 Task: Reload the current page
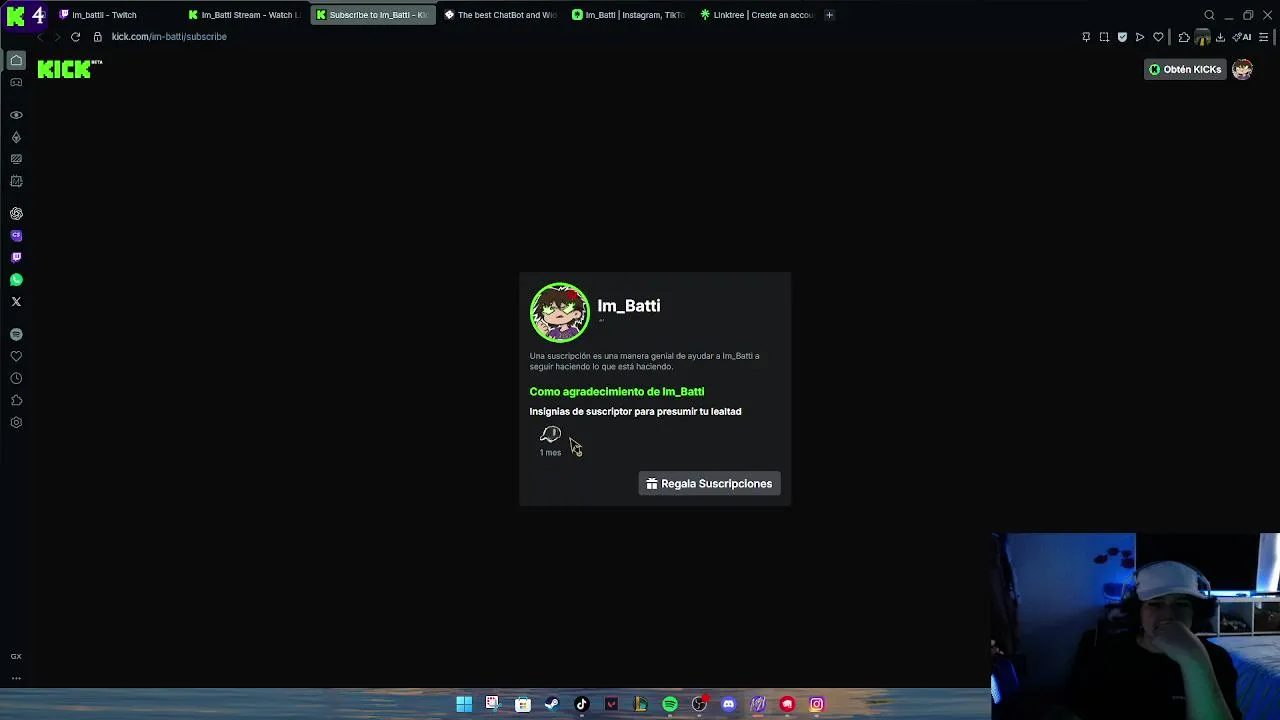pyautogui.click(x=75, y=37)
